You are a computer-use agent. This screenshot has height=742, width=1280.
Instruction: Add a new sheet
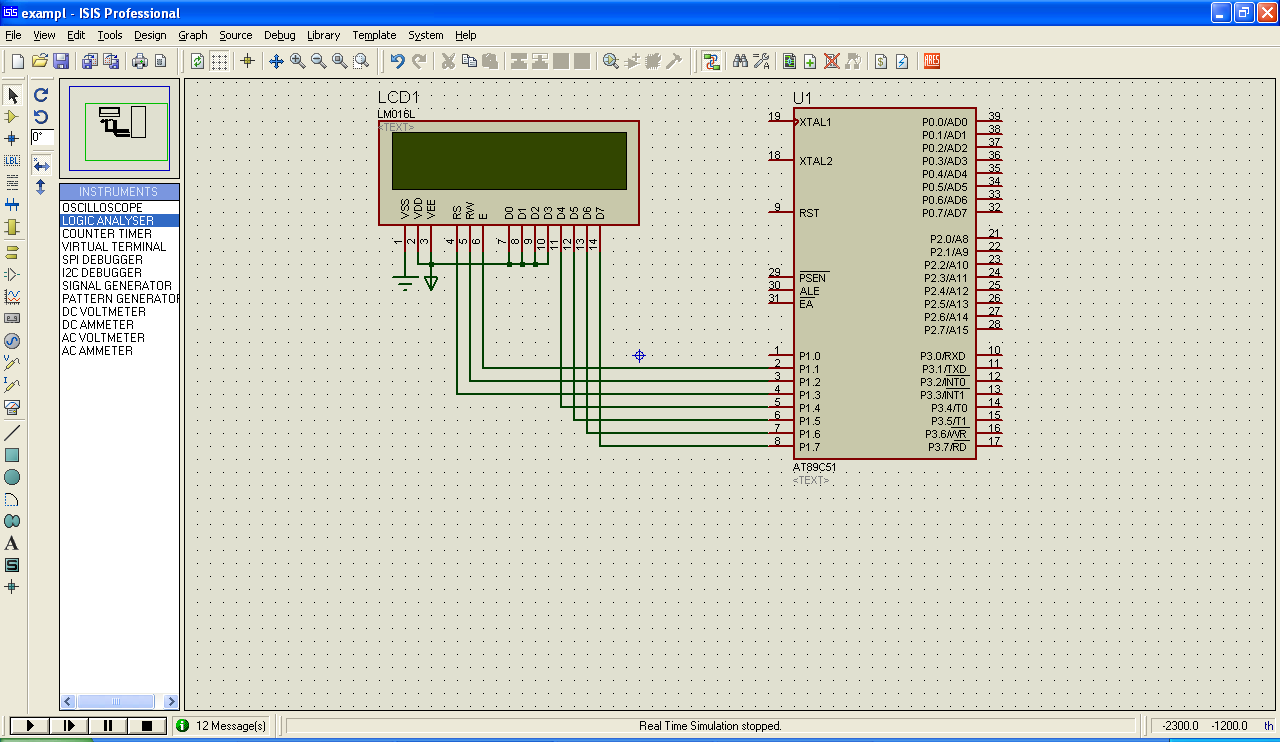(810, 61)
